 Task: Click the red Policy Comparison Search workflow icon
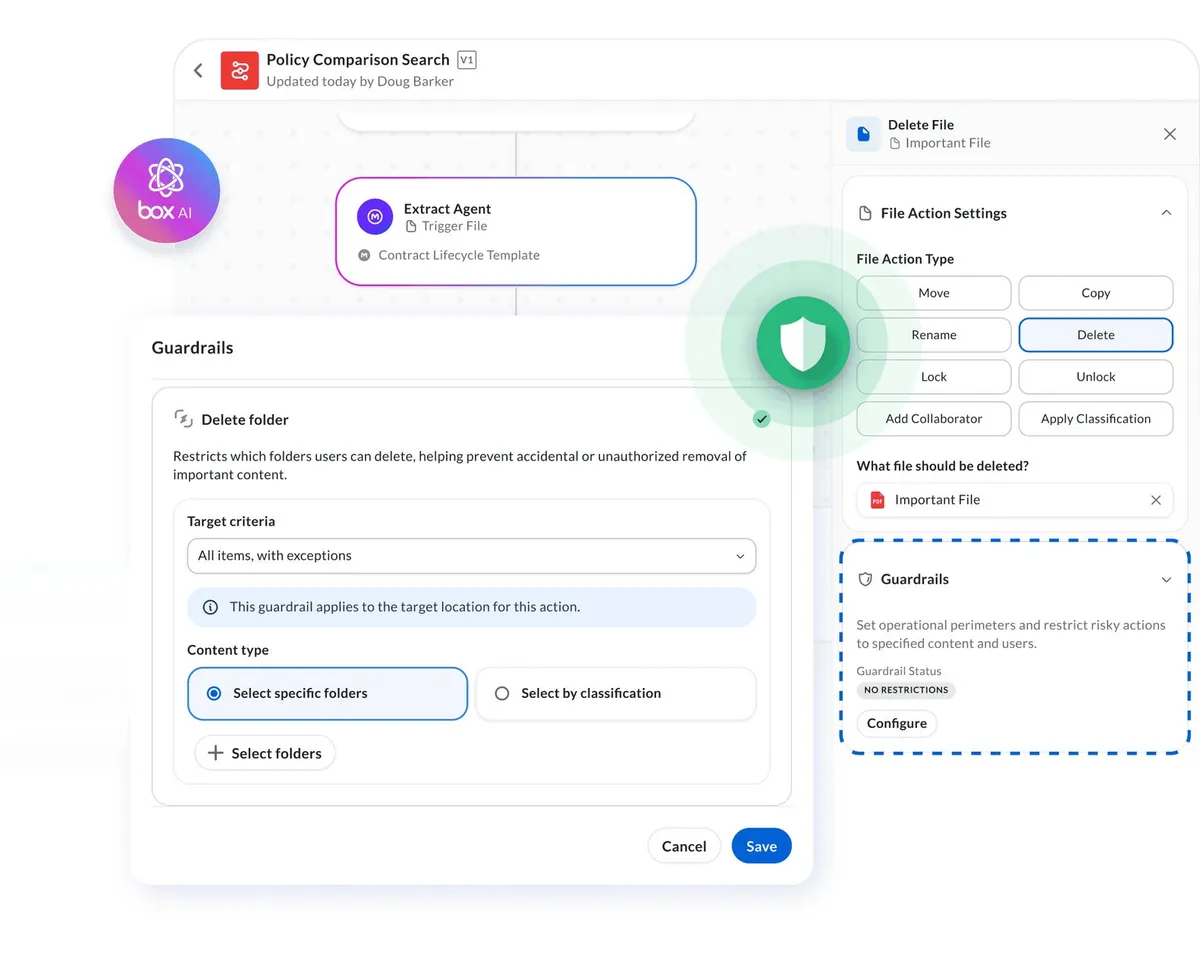coord(240,70)
